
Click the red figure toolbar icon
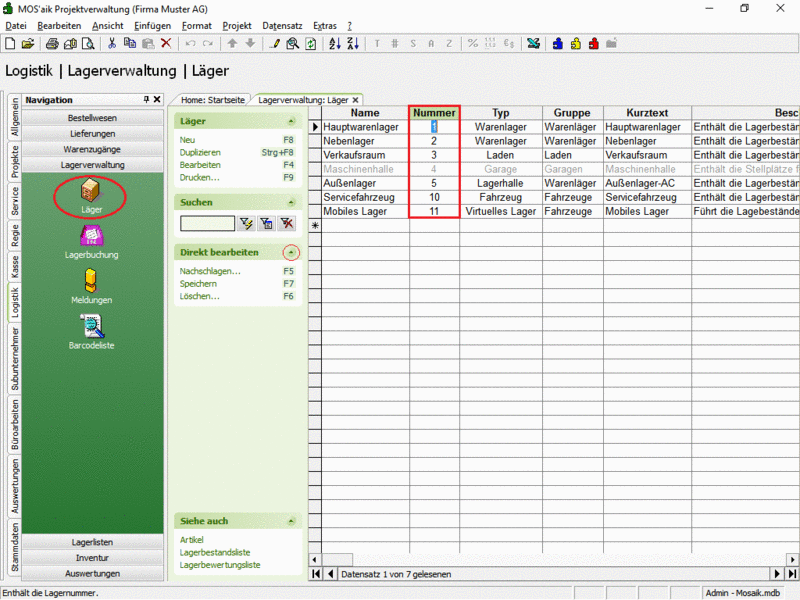593,44
